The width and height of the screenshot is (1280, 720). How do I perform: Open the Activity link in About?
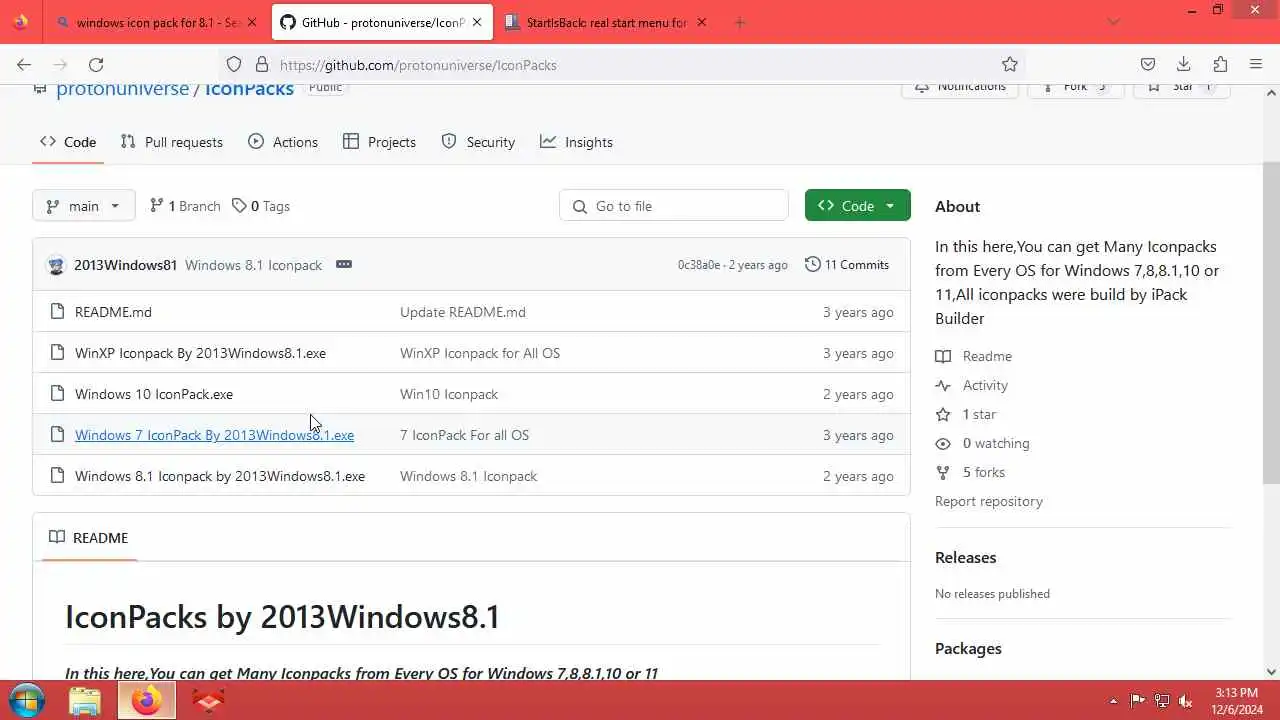click(972, 385)
